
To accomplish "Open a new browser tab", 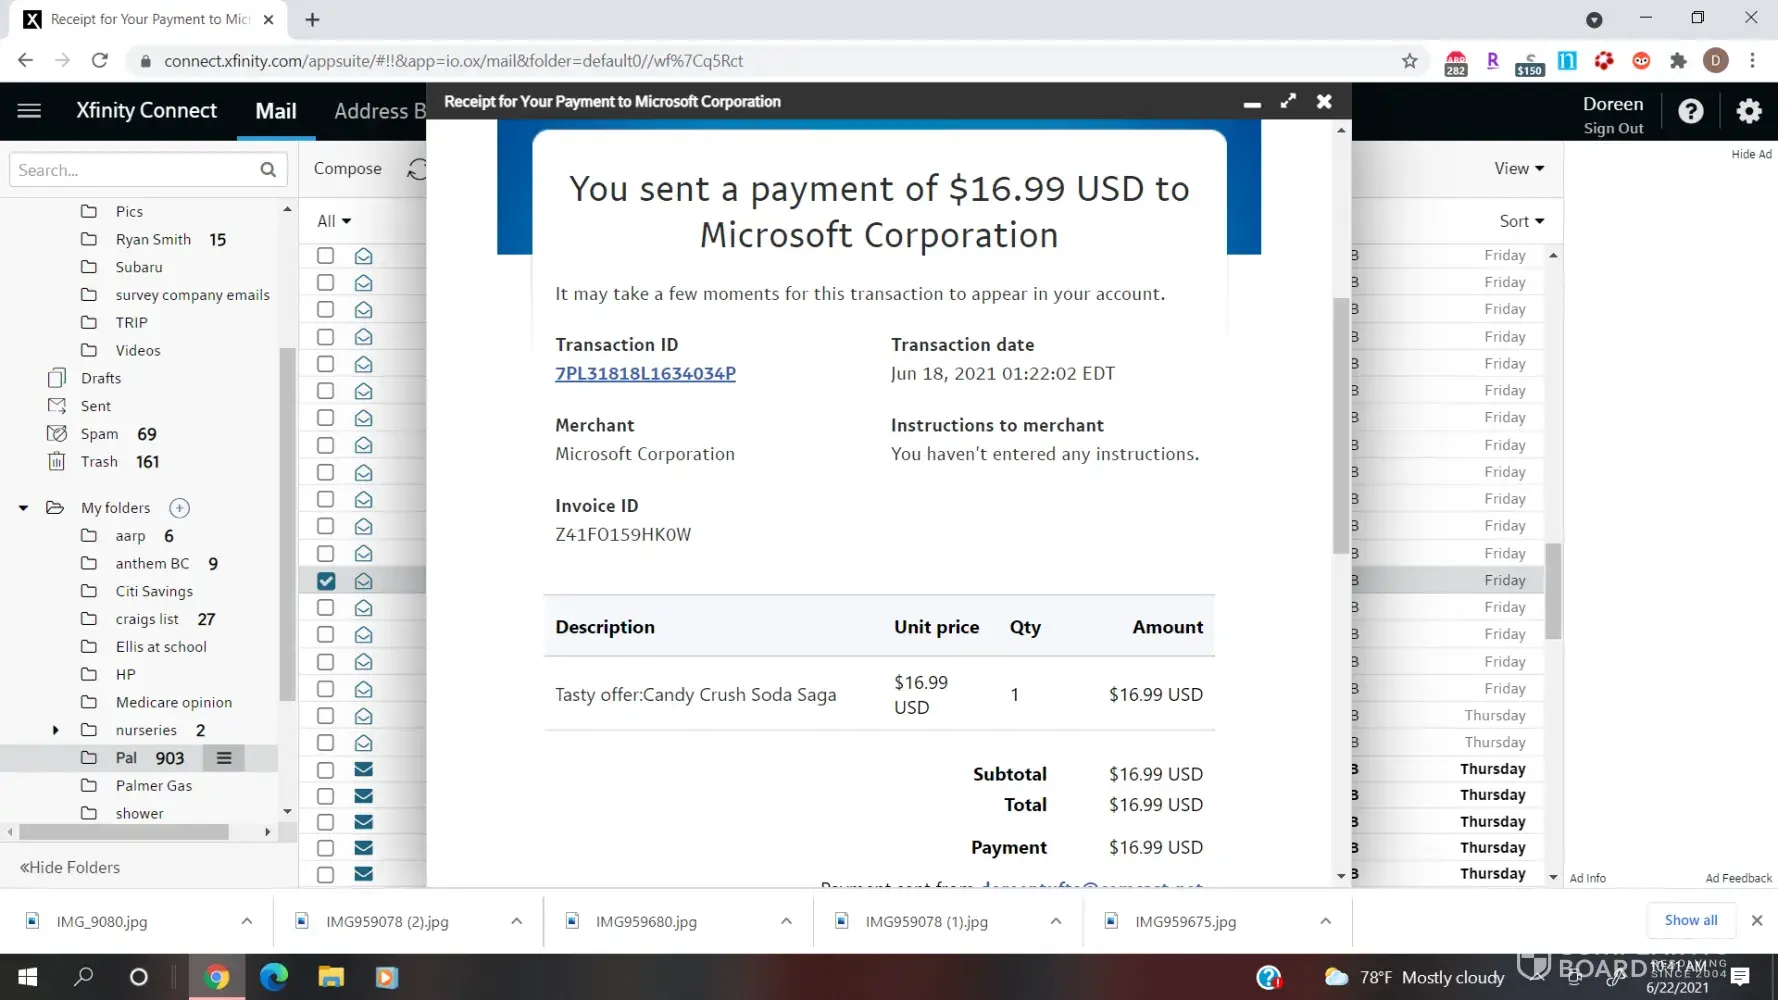I will tap(312, 20).
